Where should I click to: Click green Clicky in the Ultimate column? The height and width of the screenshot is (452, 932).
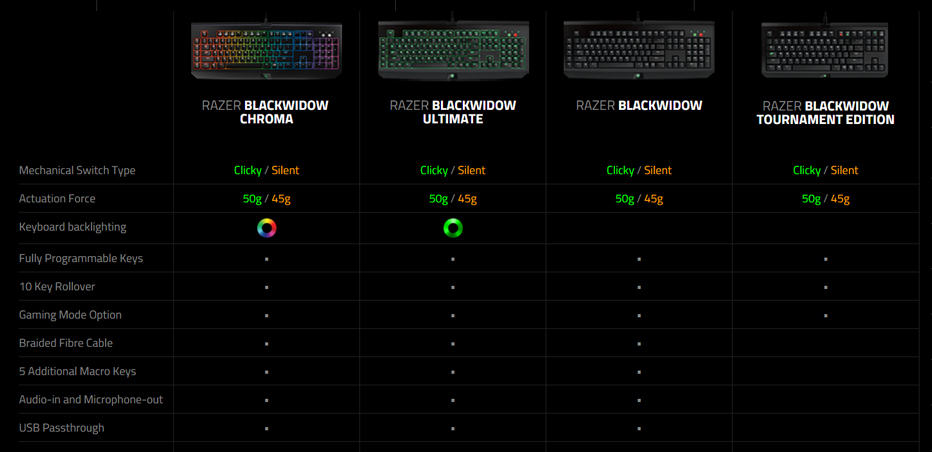pyautogui.click(x=434, y=171)
